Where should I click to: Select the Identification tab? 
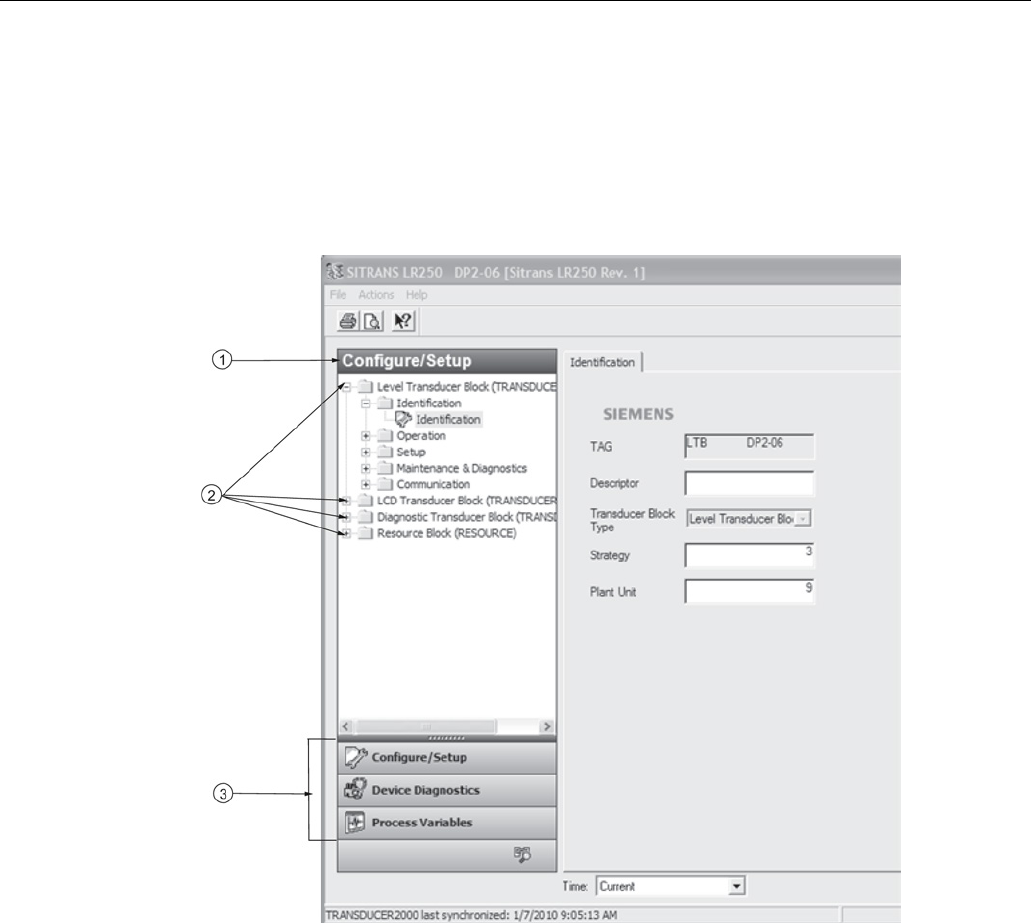(x=602, y=362)
